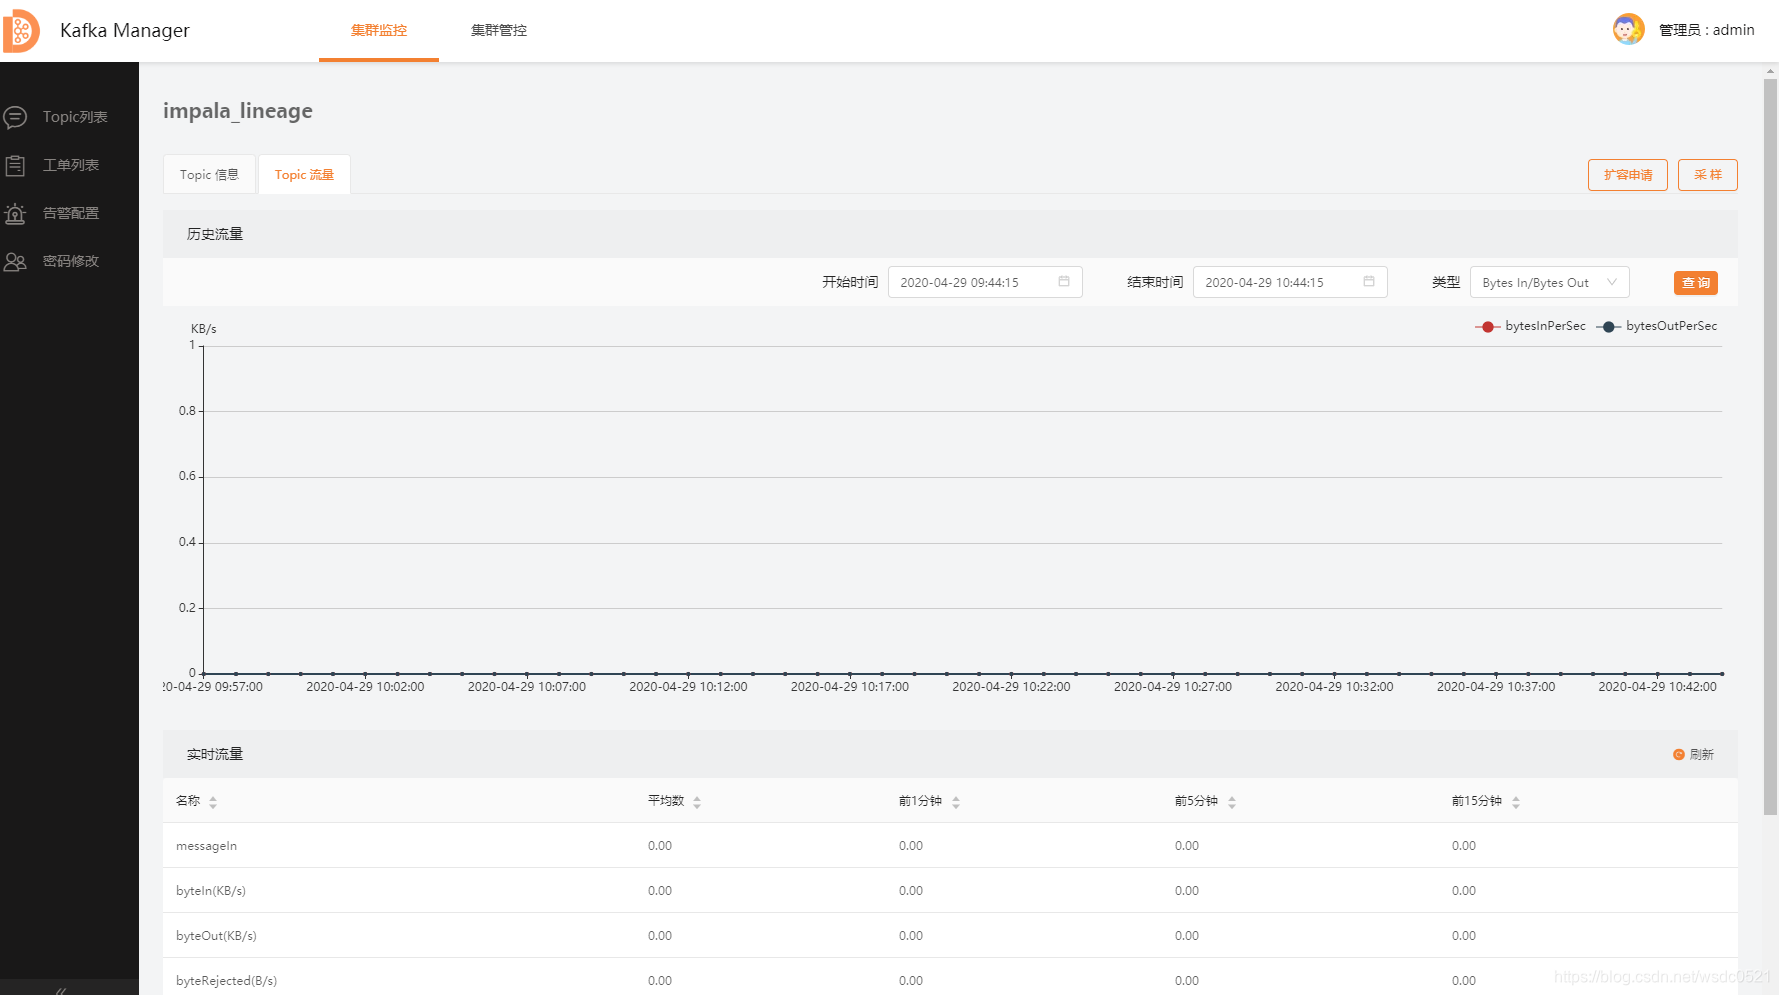Screen dimensions: 1779x995
Task: Select 告警配置 menu item
Action: click(69, 213)
